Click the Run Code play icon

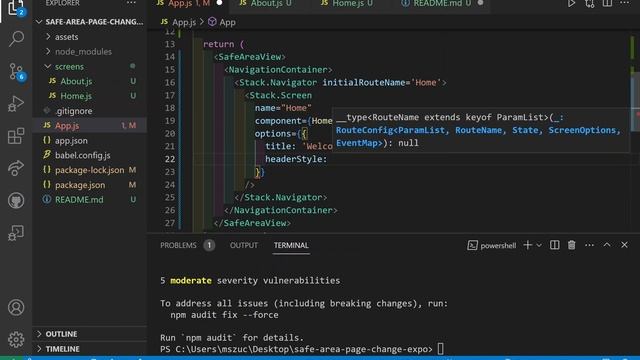click(x=571, y=4)
